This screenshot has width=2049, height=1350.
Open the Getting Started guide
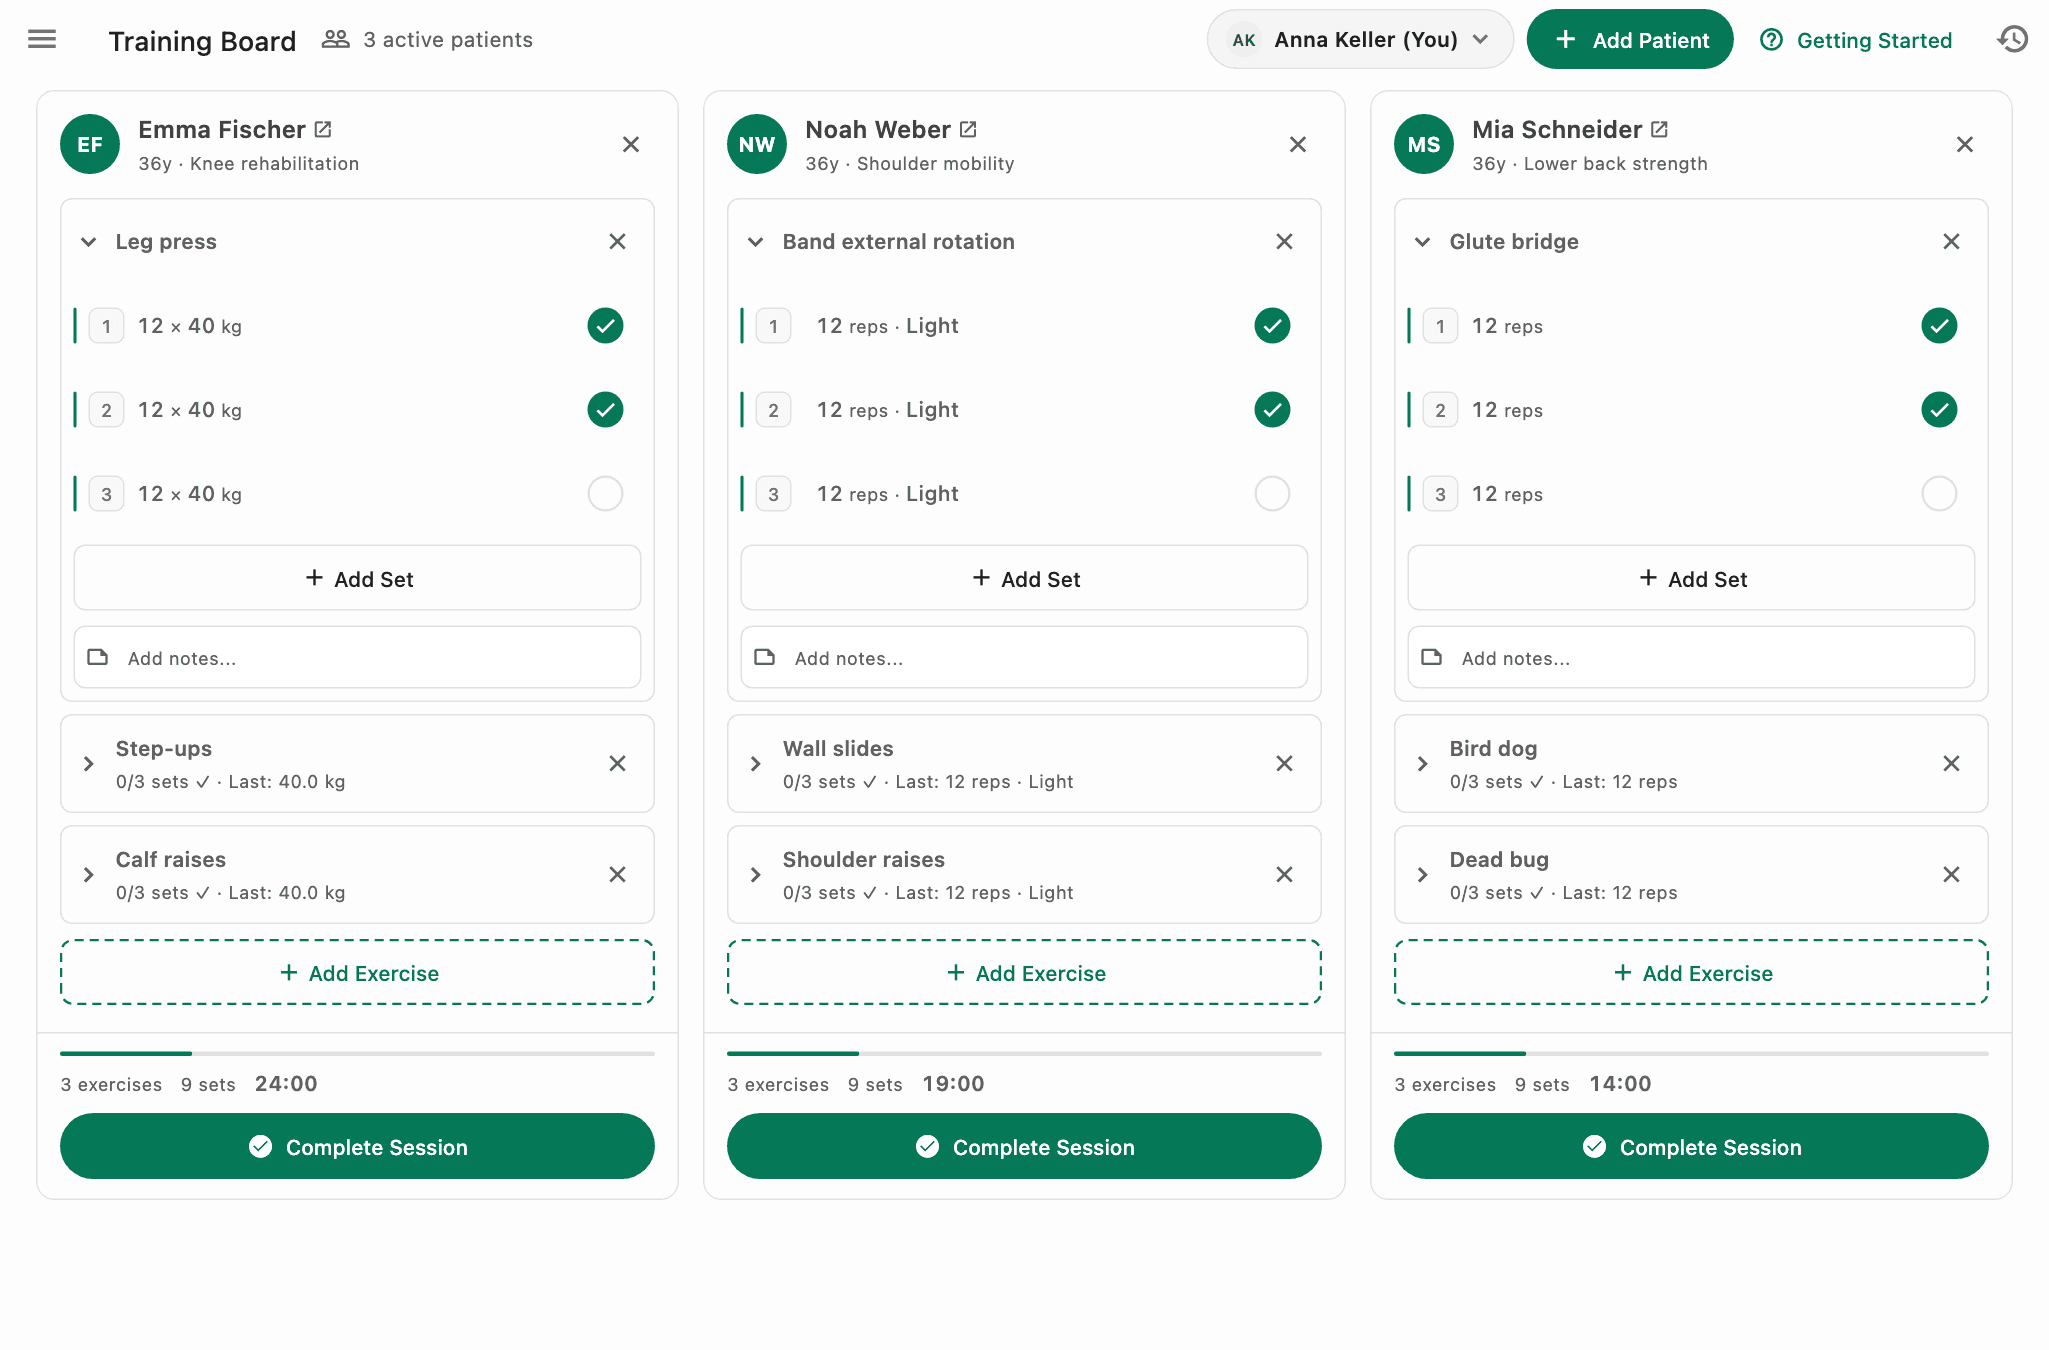click(x=1856, y=40)
